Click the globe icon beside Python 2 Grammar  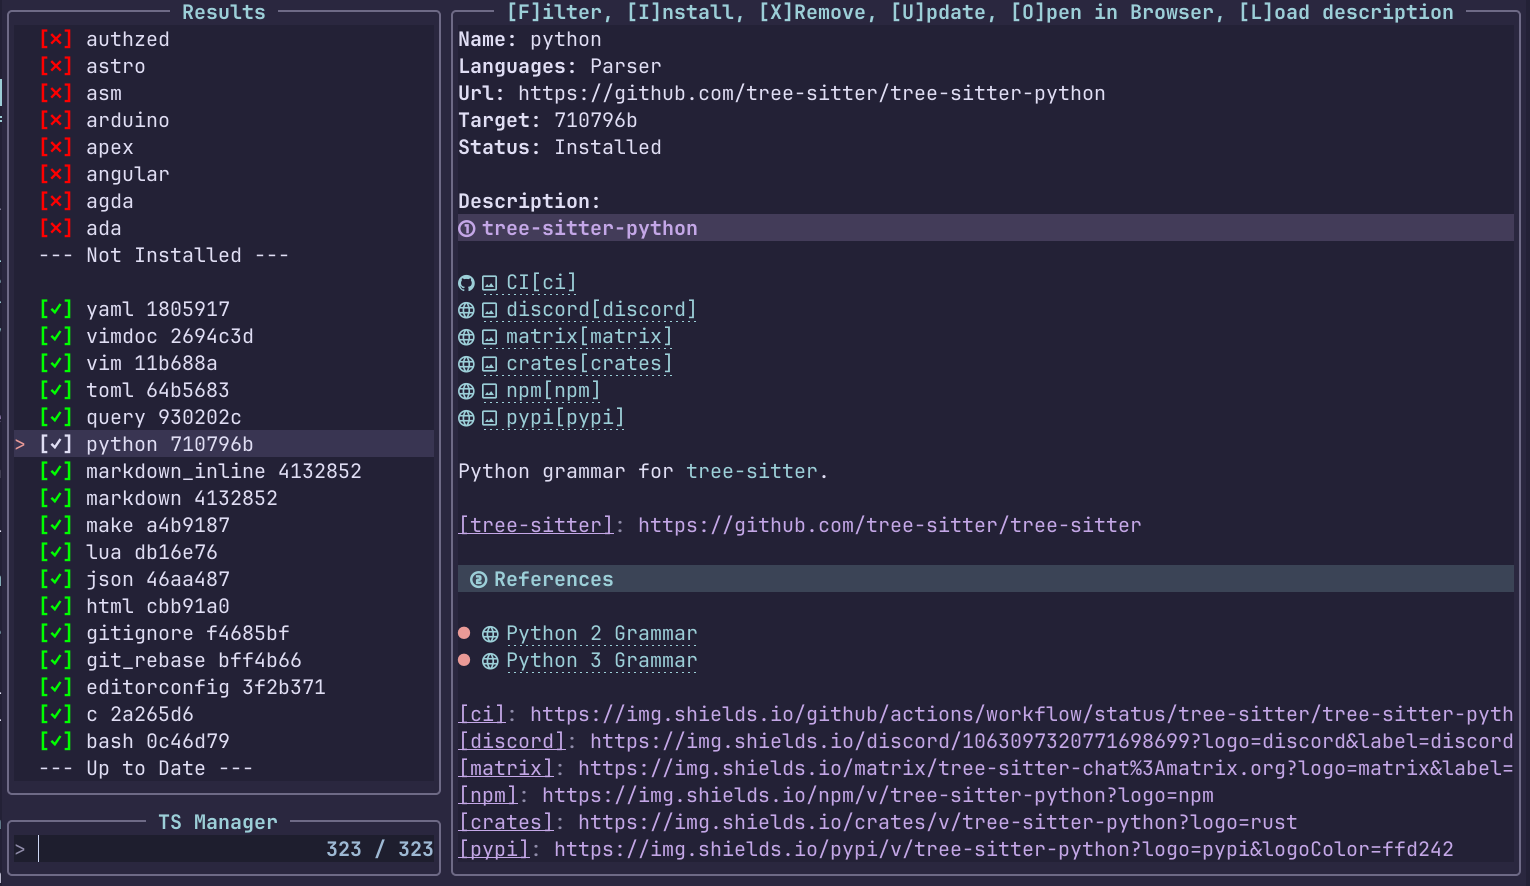coord(490,634)
